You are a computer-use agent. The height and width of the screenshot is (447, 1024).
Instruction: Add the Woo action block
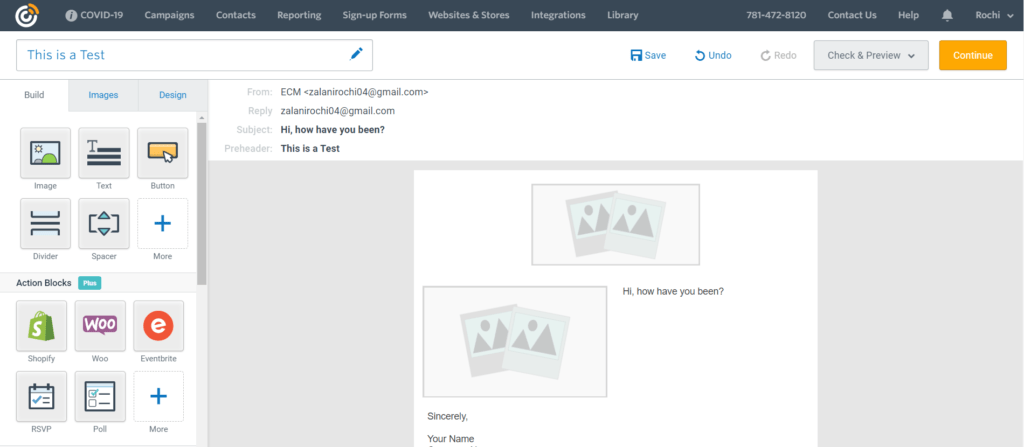(100, 325)
